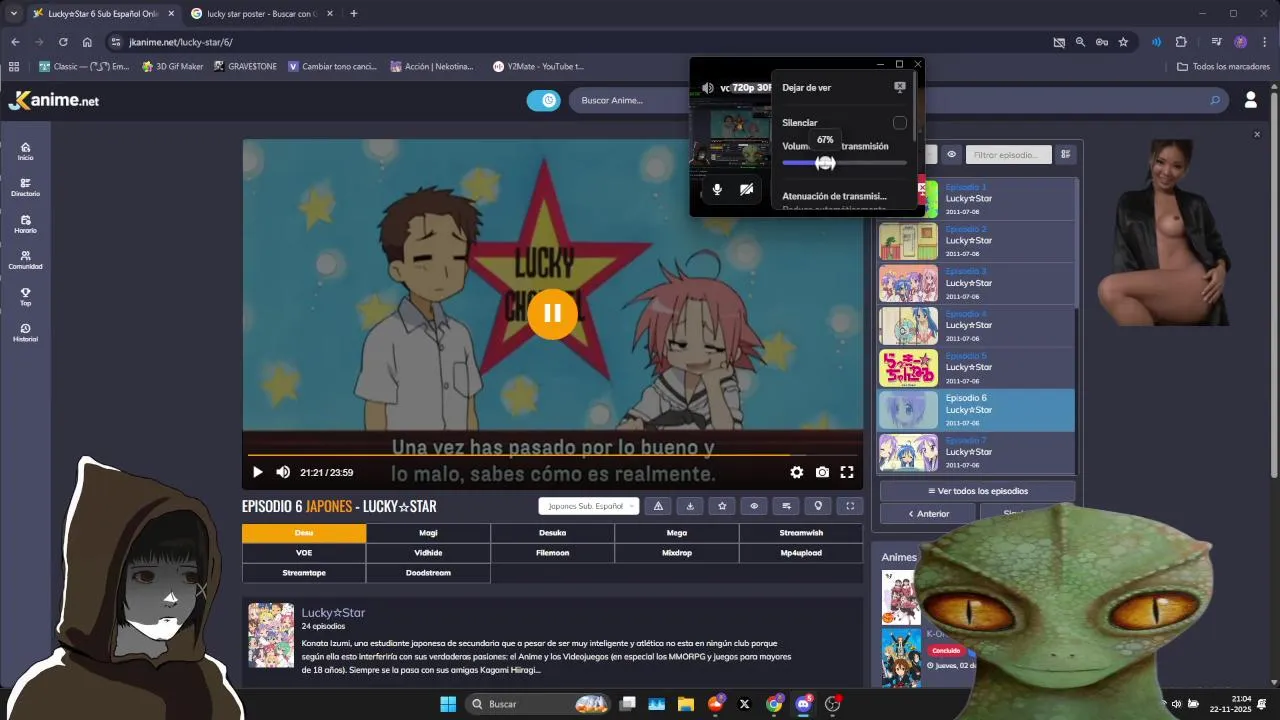This screenshot has width=1280, height=720.
Task: Select the Mixdrop server
Action: (677, 553)
